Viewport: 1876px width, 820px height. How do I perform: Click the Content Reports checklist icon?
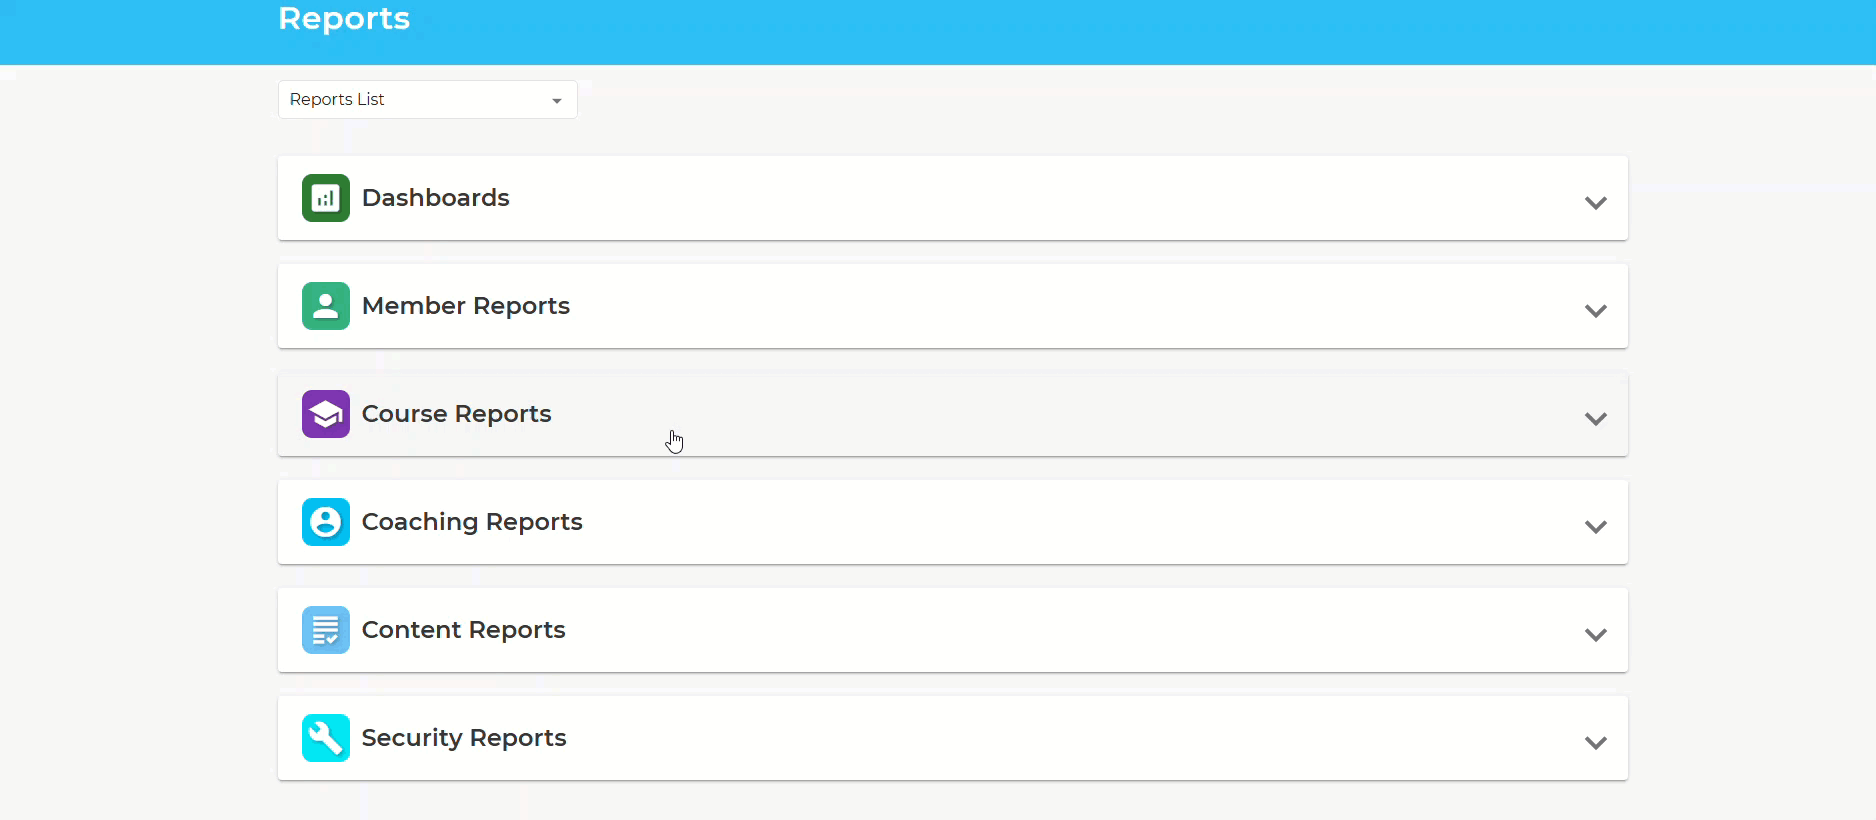[325, 630]
